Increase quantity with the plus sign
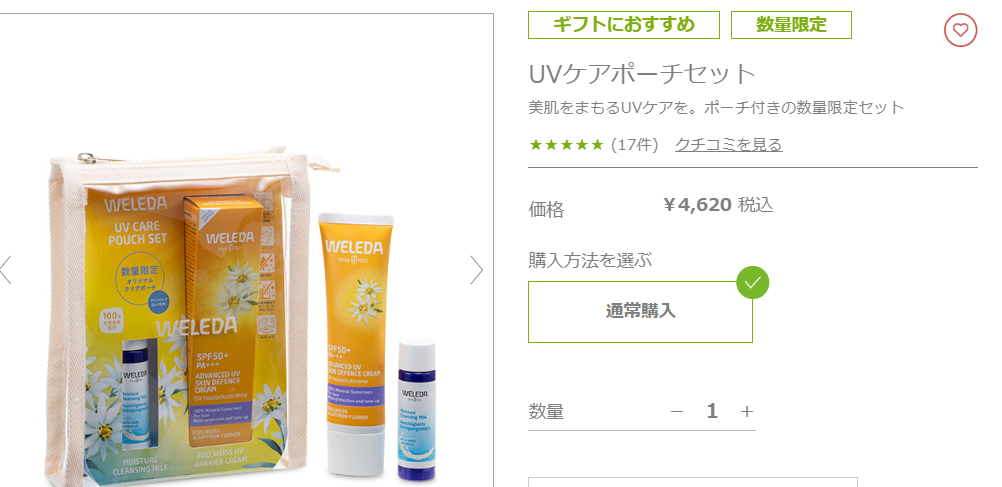The image size is (1002, 487). [x=746, y=411]
